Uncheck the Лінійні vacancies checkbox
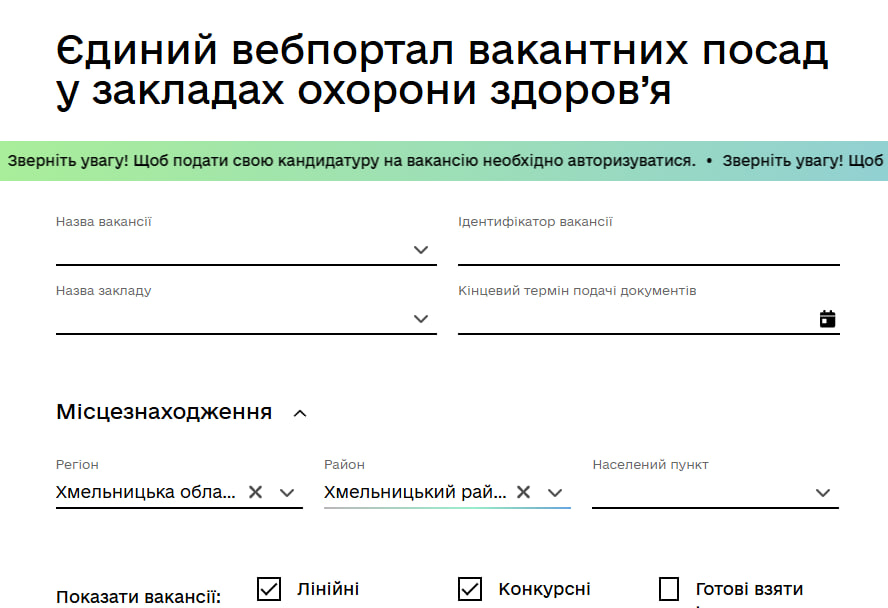 point(269,589)
